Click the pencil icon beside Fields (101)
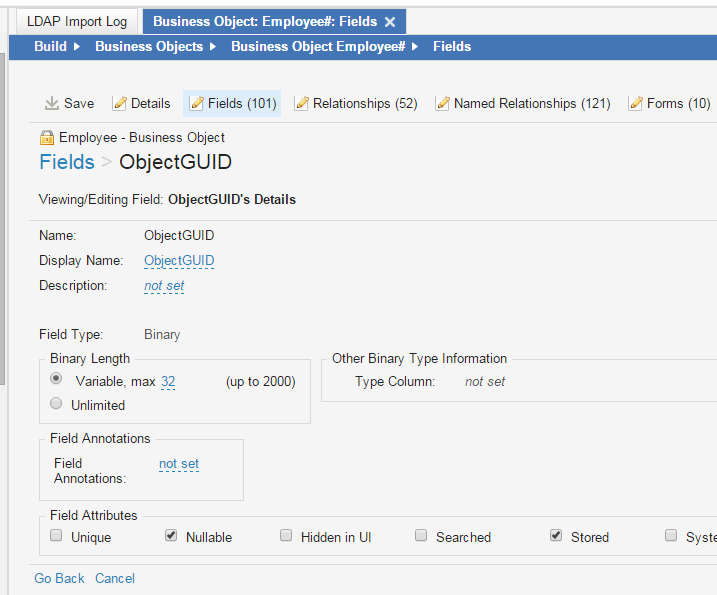The image size is (717, 595). pyautogui.click(x=197, y=103)
